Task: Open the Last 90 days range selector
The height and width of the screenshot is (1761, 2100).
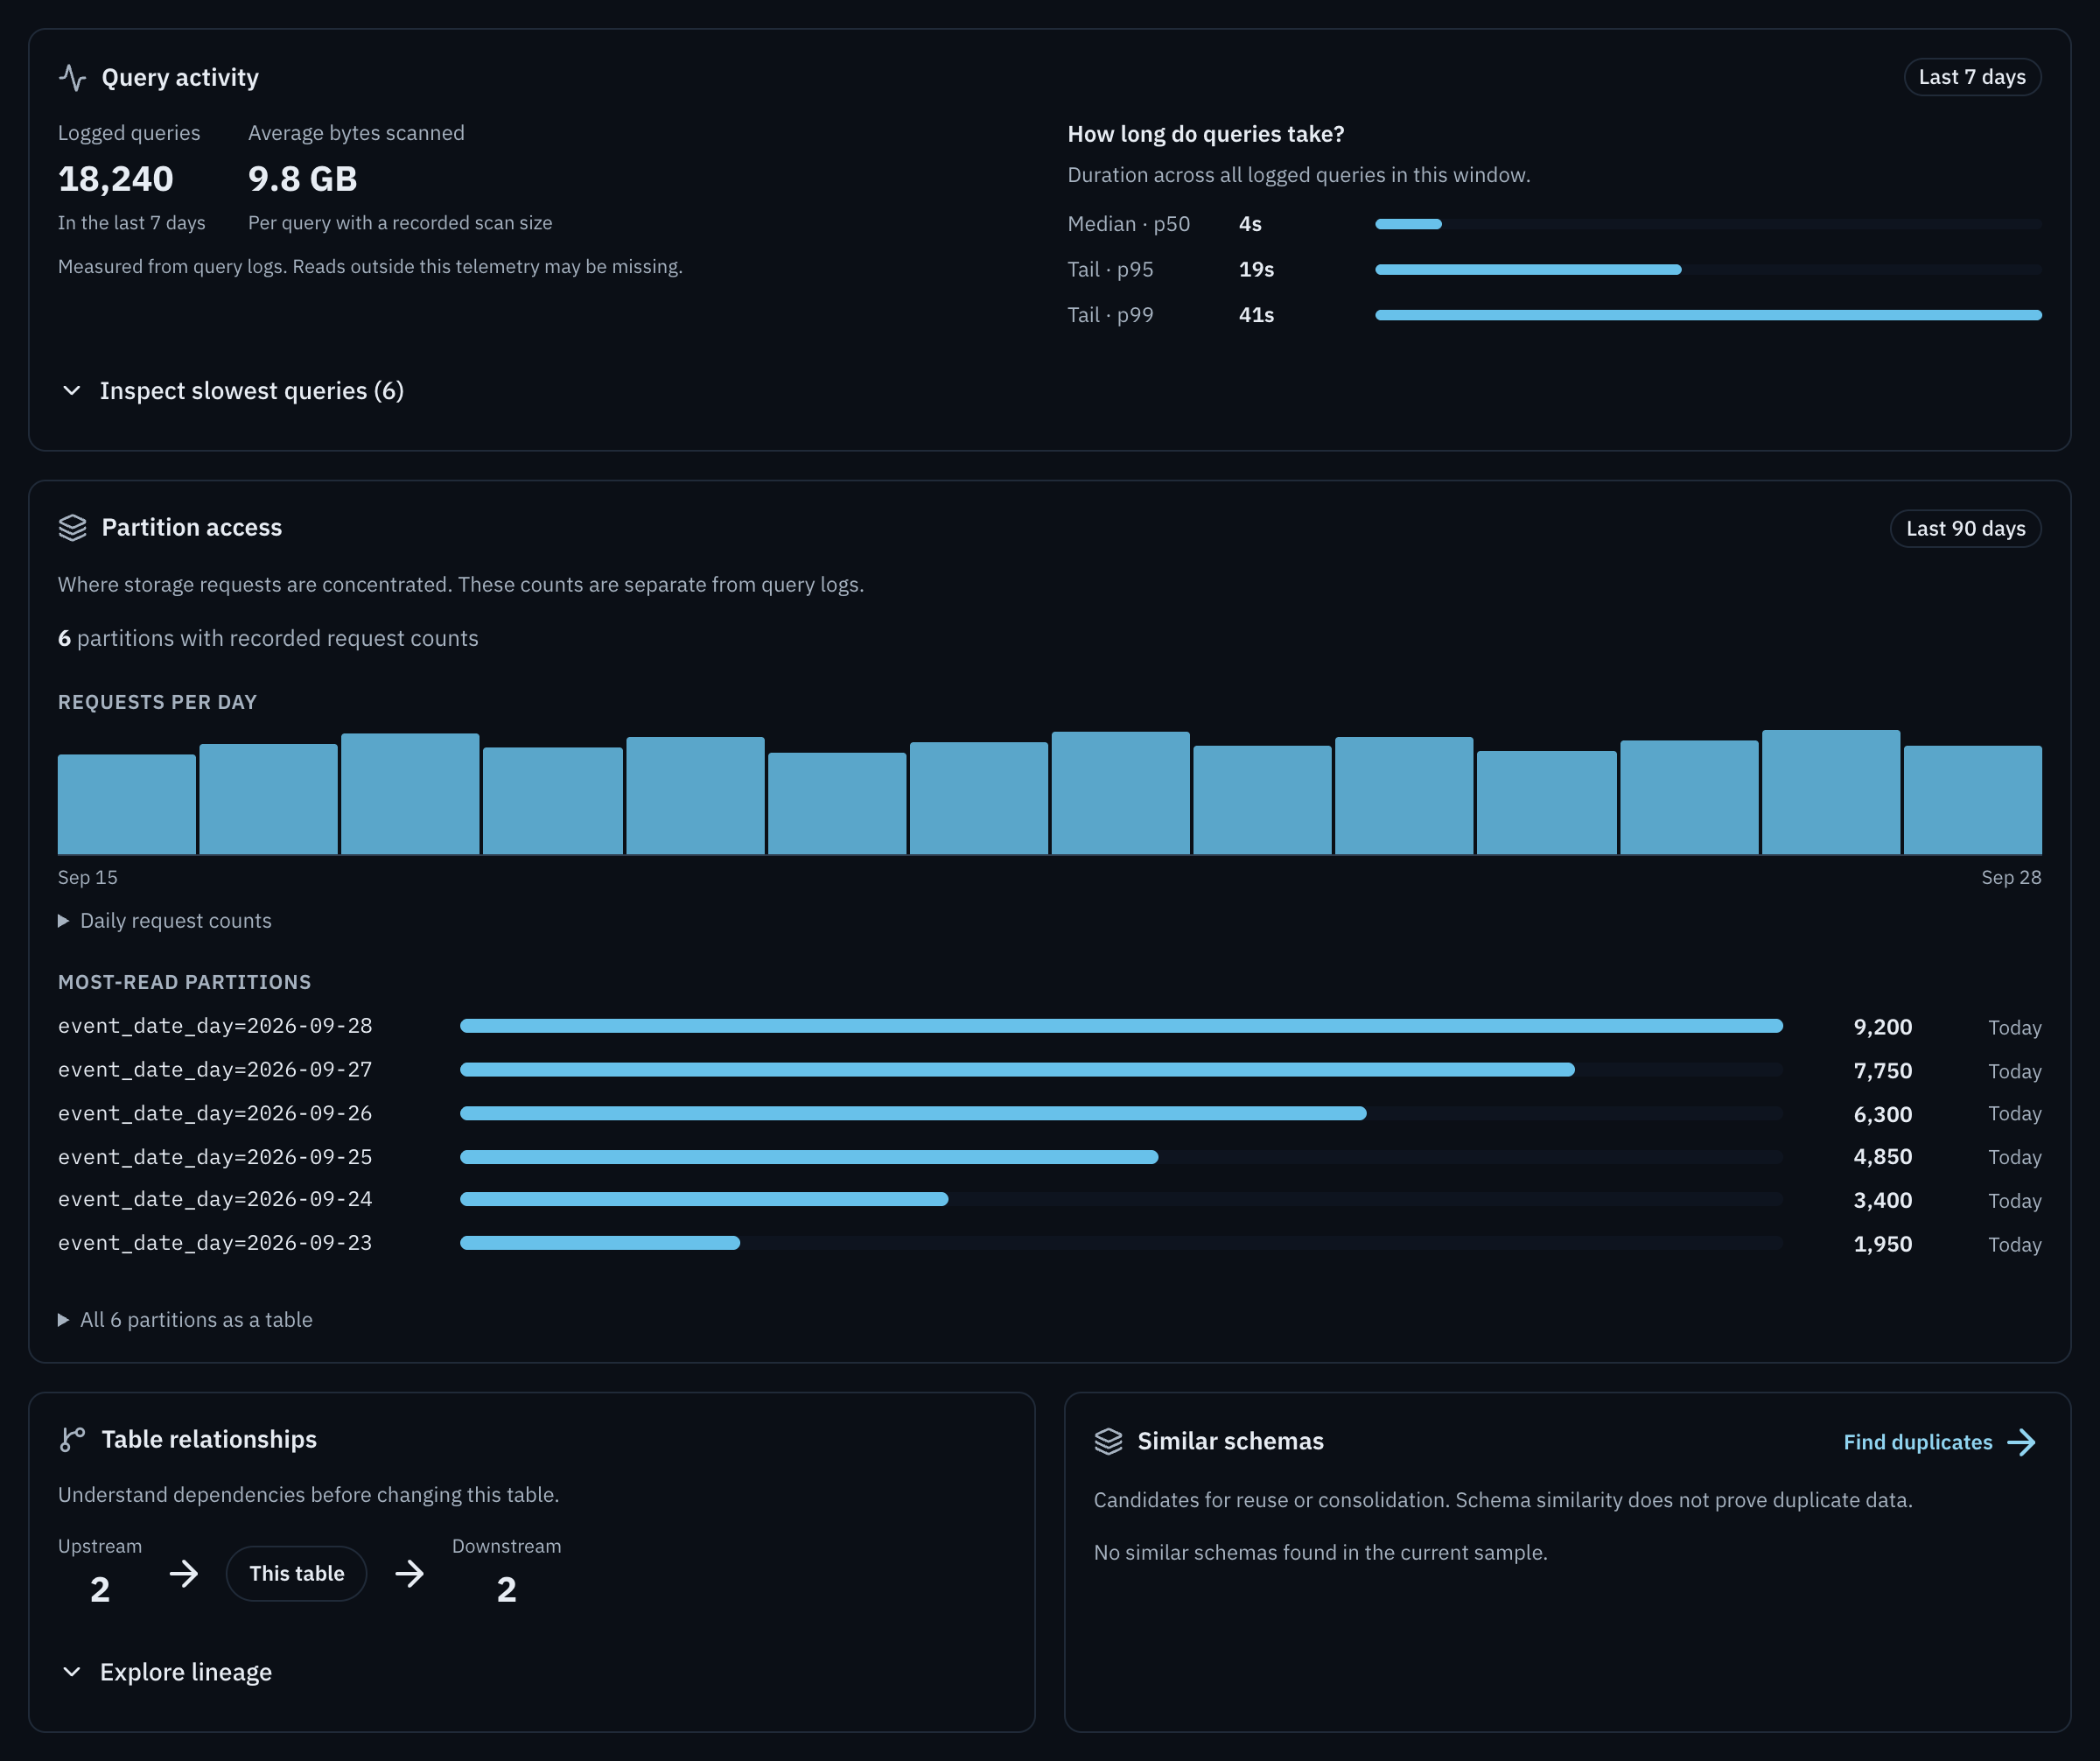Action: point(1965,528)
